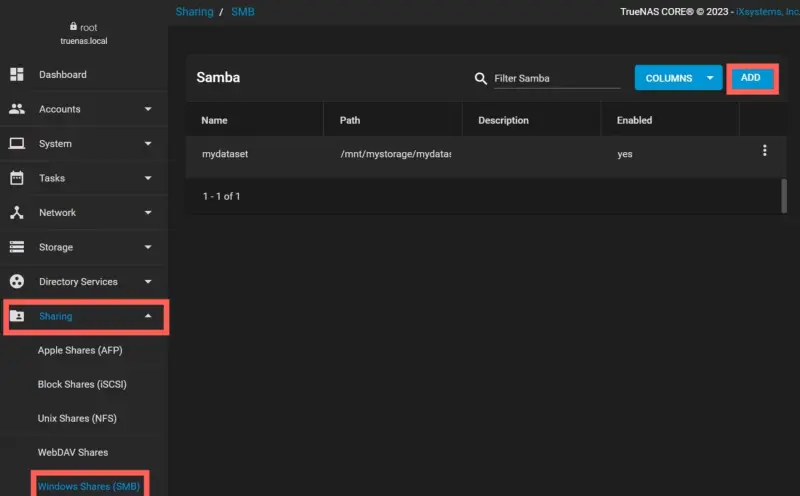Expand the System menu arrow
The height and width of the screenshot is (496, 800).
point(148,143)
